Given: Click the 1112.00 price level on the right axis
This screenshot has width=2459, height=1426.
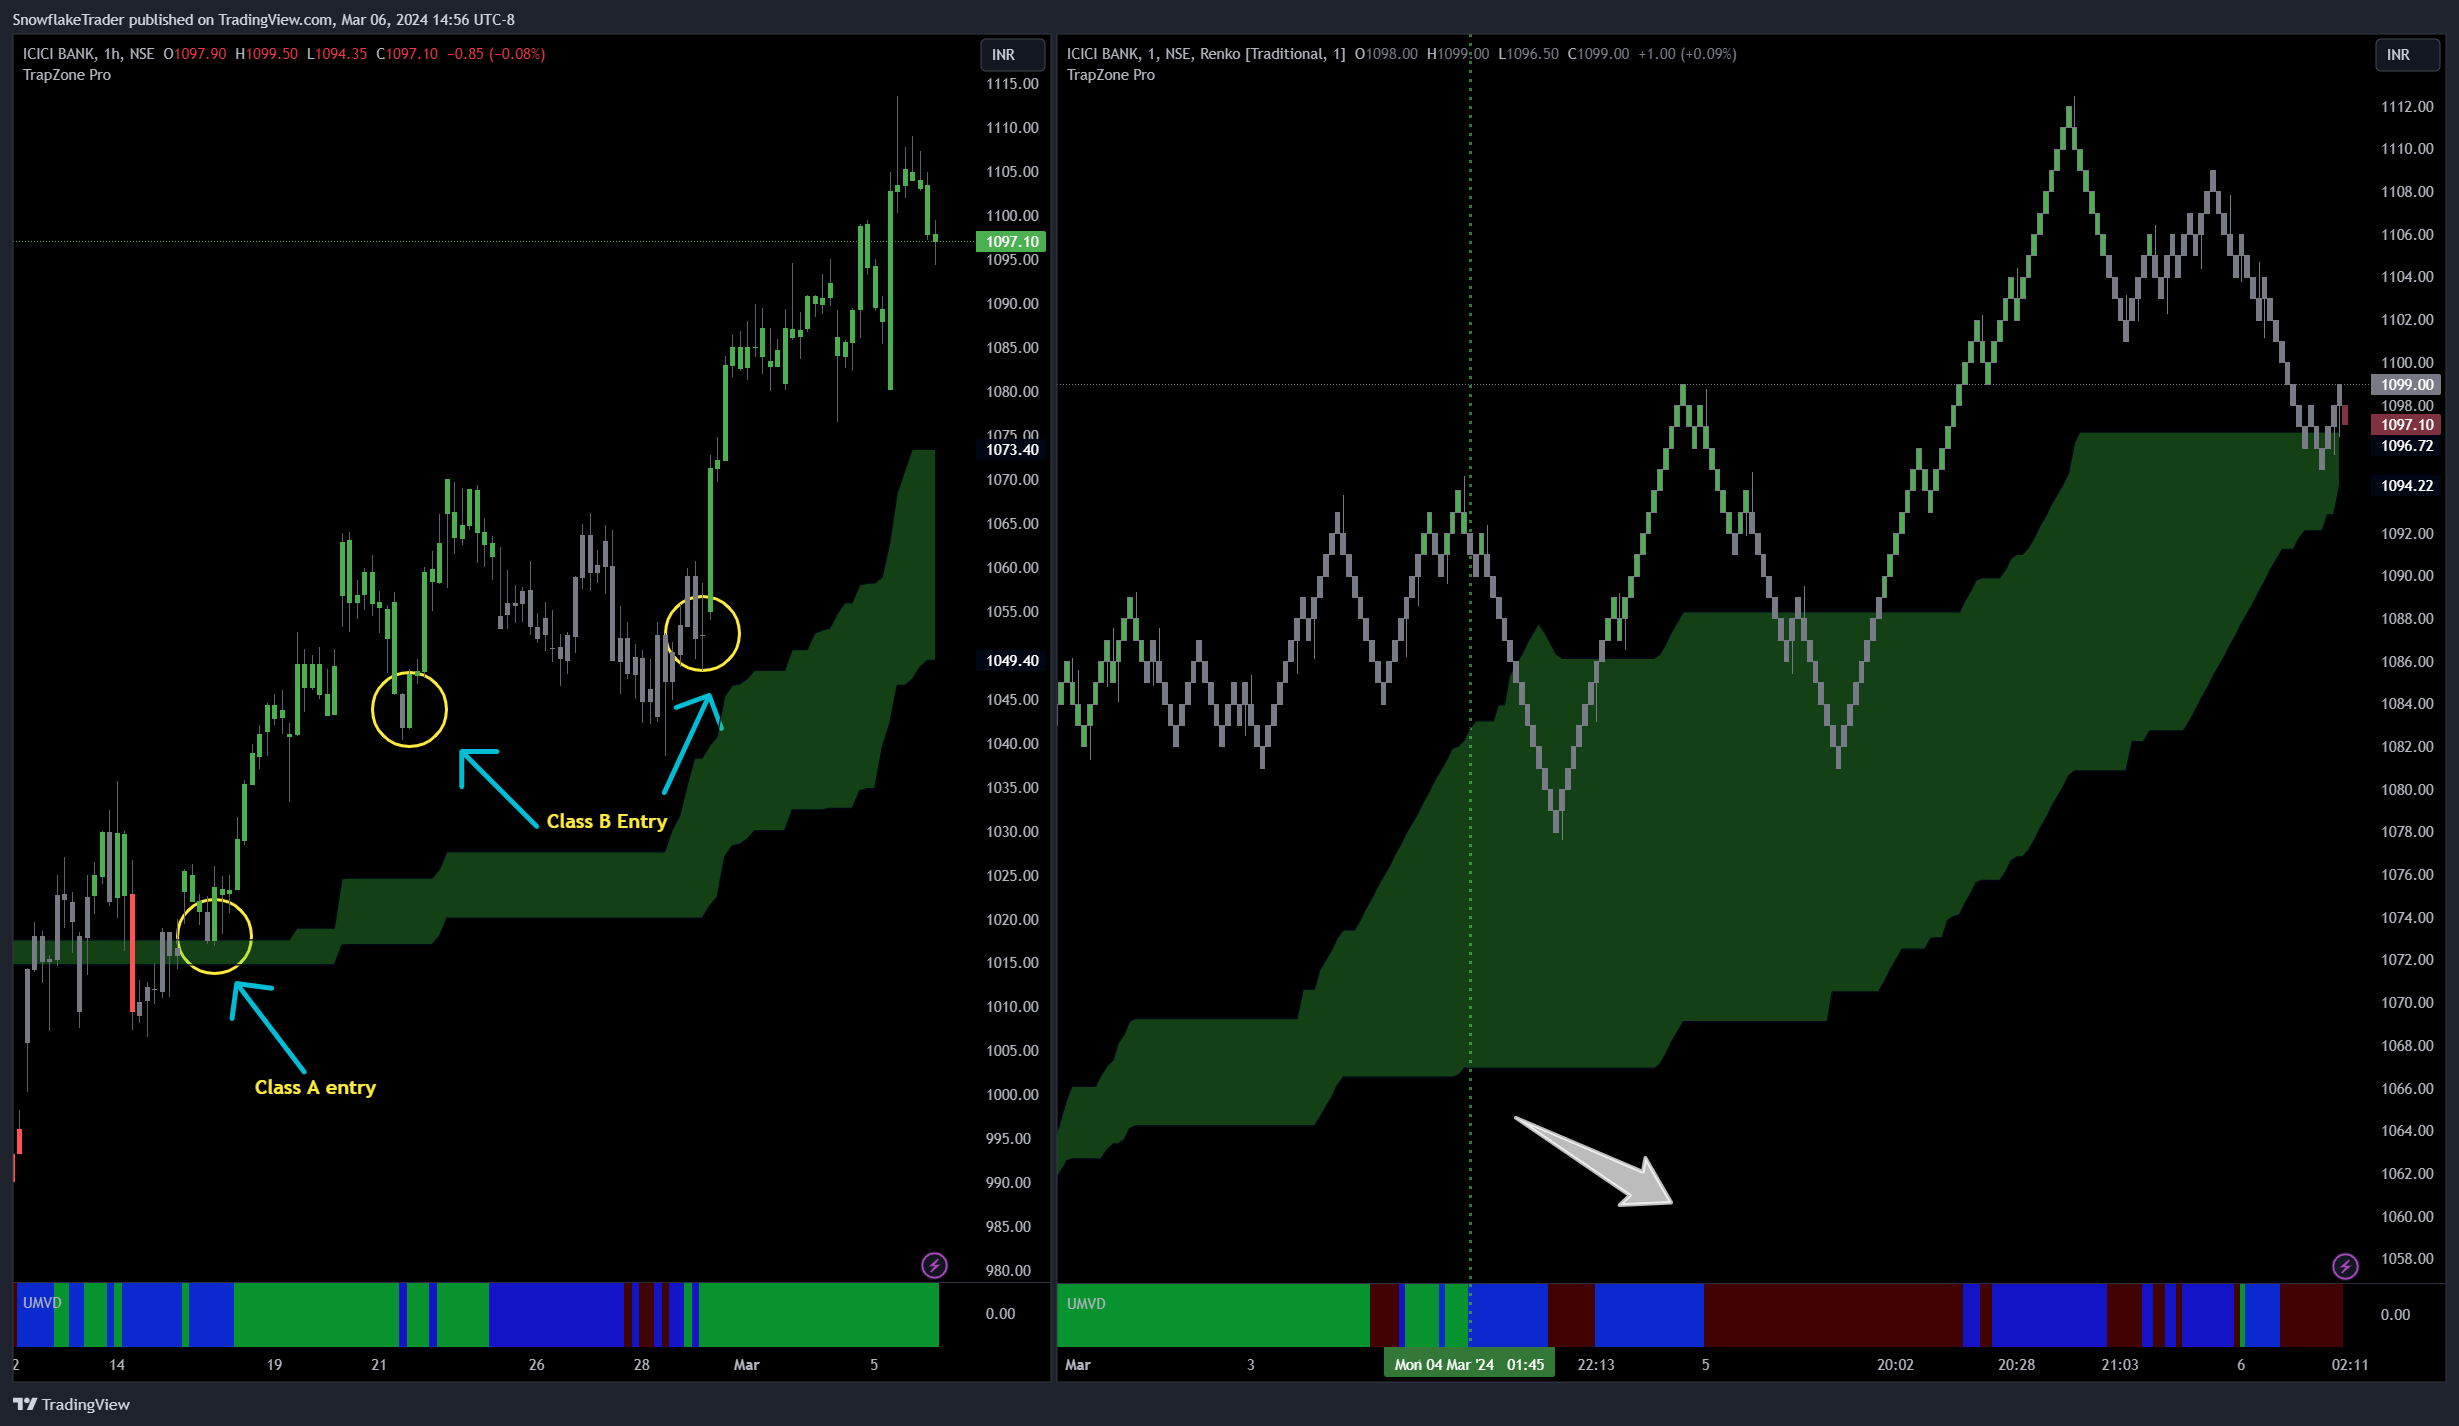Looking at the screenshot, I should click(2407, 107).
